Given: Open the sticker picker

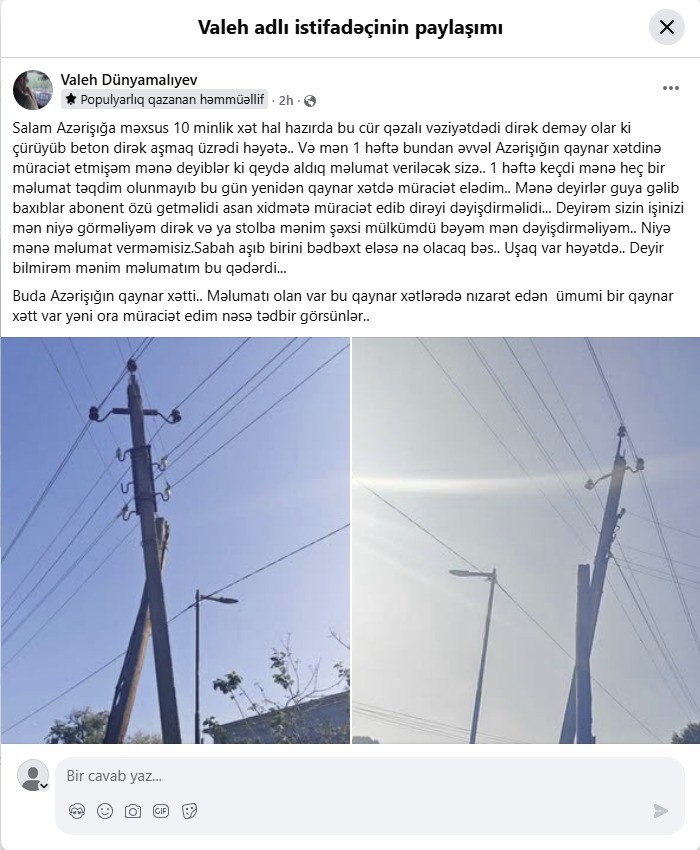Looking at the screenshot, I should 189,811.
